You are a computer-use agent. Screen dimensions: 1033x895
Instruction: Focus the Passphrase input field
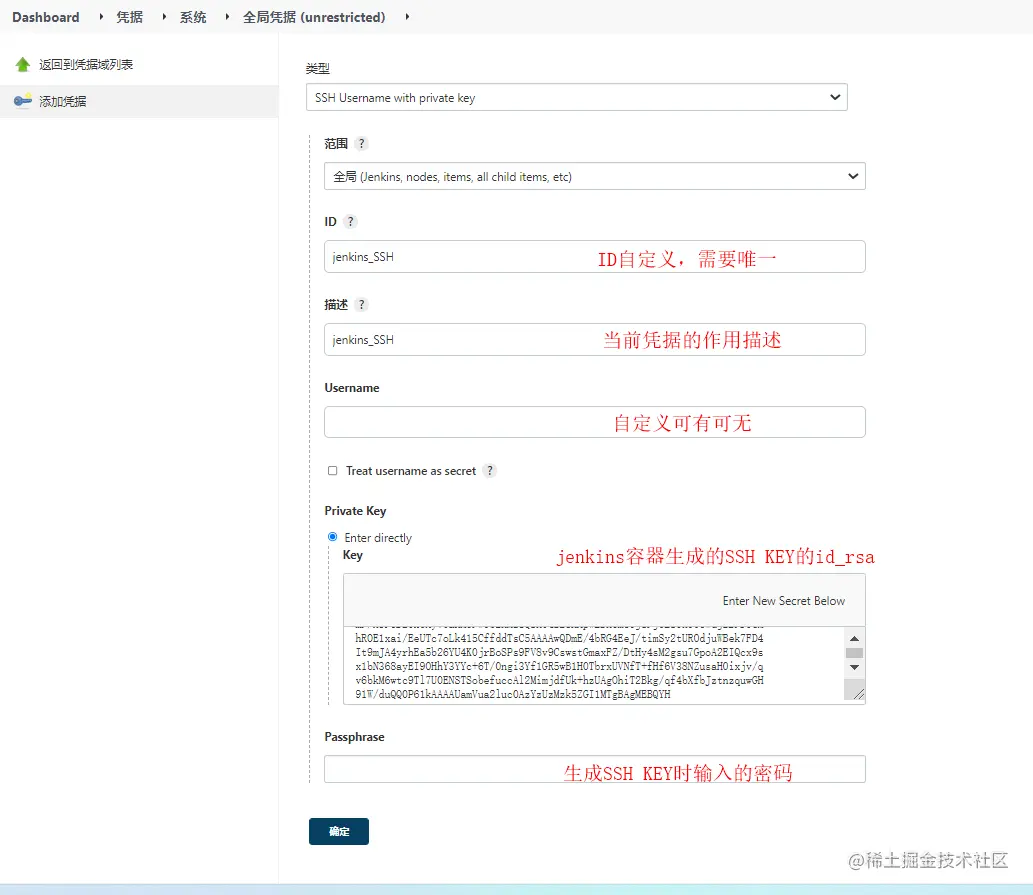click(594, 769)
